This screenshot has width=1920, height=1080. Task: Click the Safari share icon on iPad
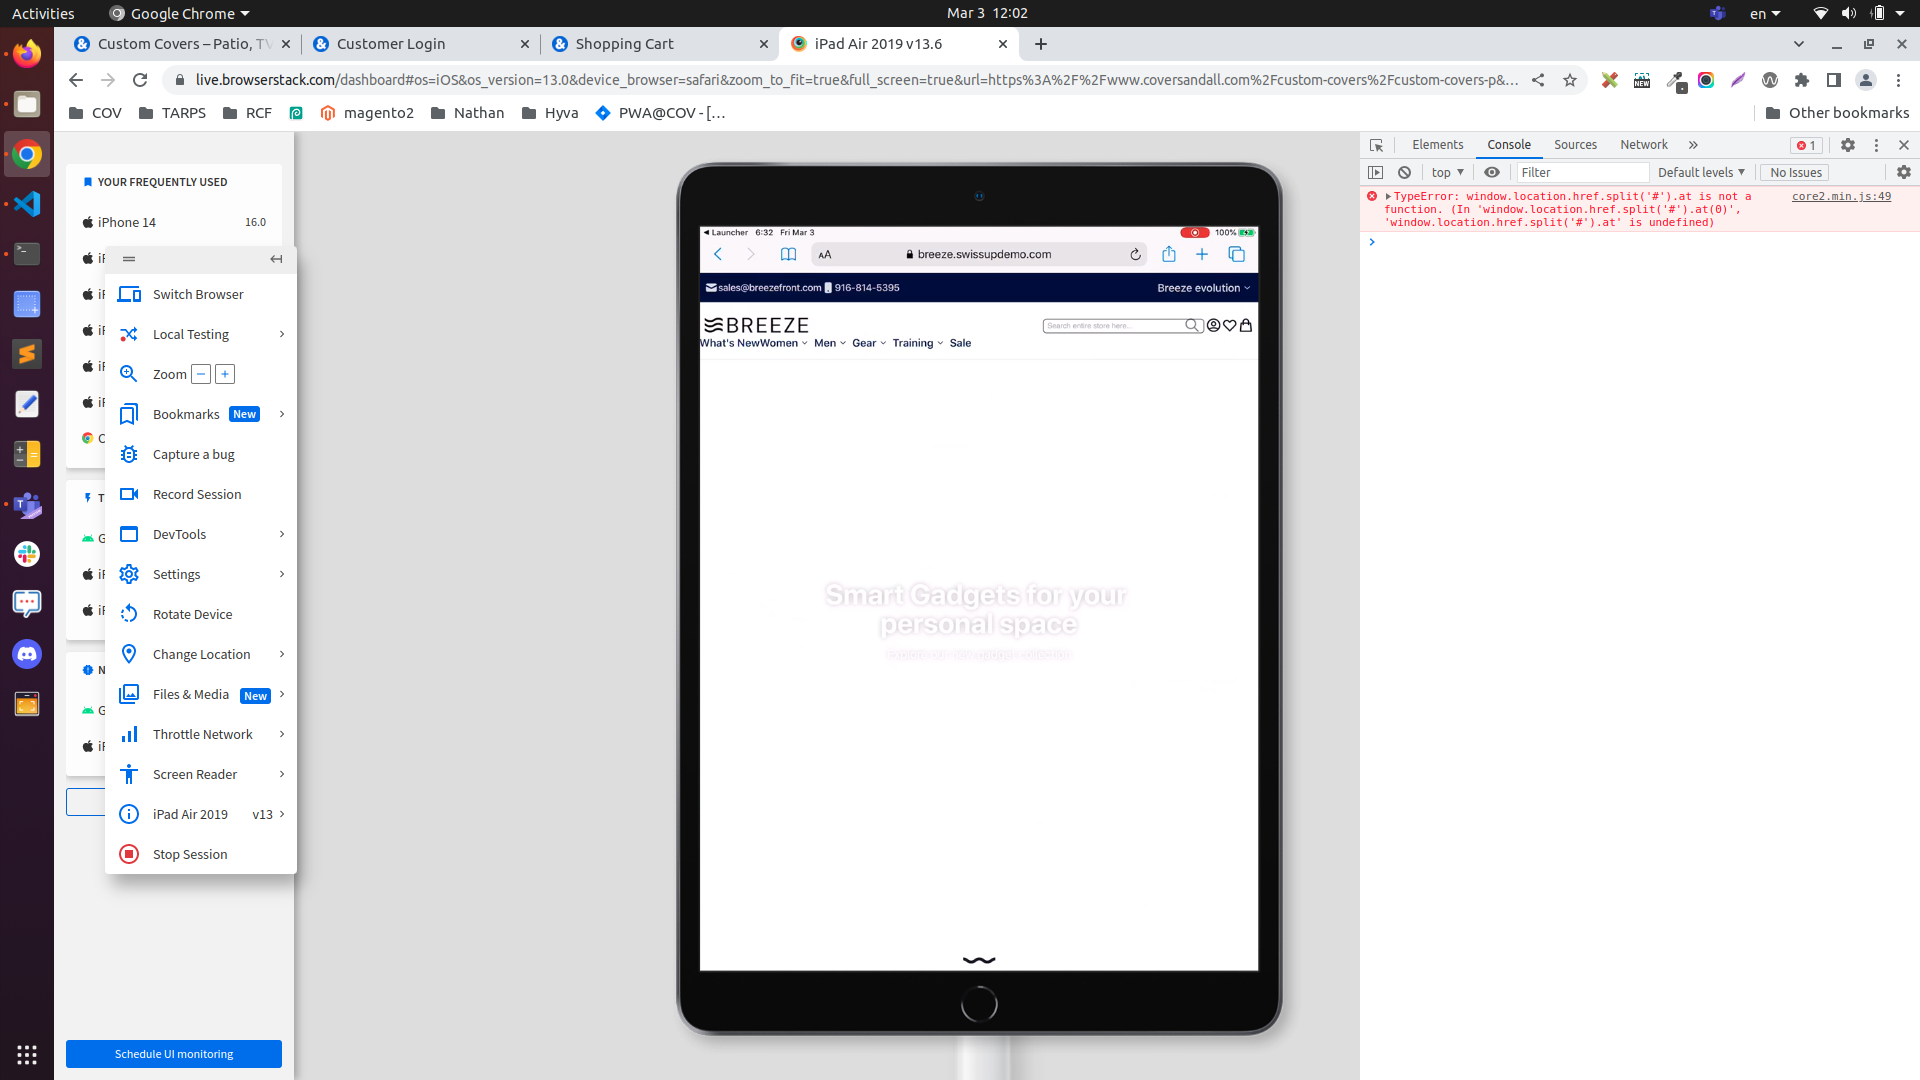pos(1168,254)
